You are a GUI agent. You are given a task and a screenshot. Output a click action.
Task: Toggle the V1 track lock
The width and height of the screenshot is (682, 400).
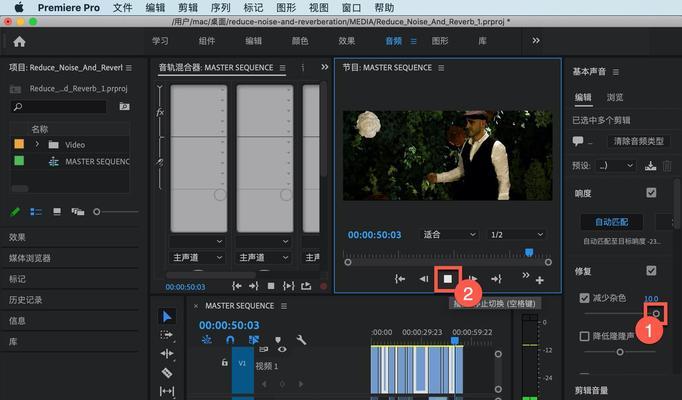pos(224,362)
